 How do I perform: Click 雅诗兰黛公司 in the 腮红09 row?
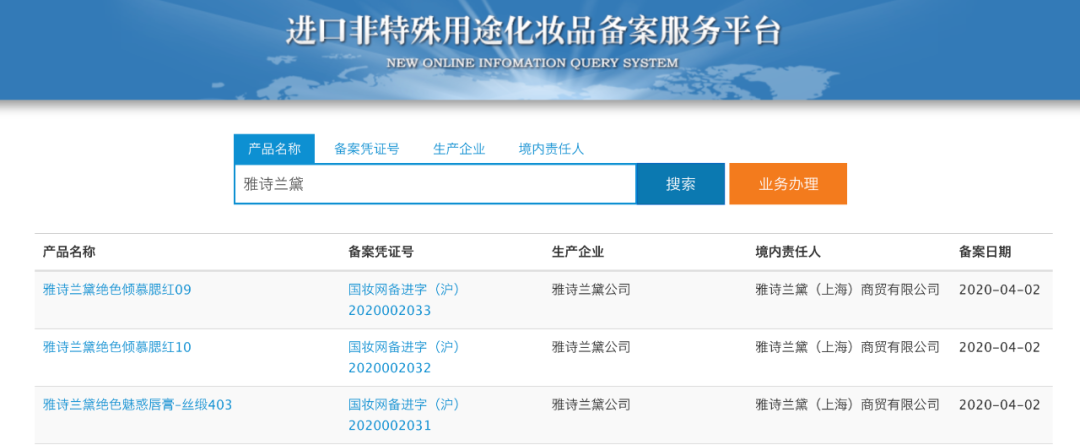coord(591,290)
